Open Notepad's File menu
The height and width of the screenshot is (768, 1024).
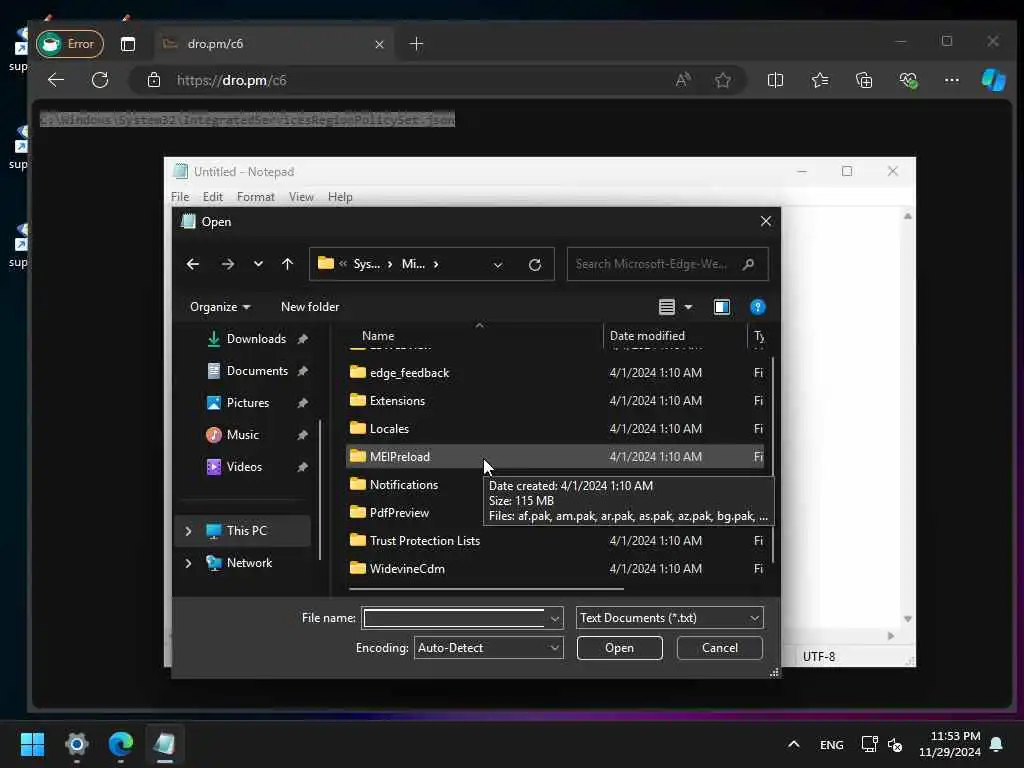tap(180, 197)
